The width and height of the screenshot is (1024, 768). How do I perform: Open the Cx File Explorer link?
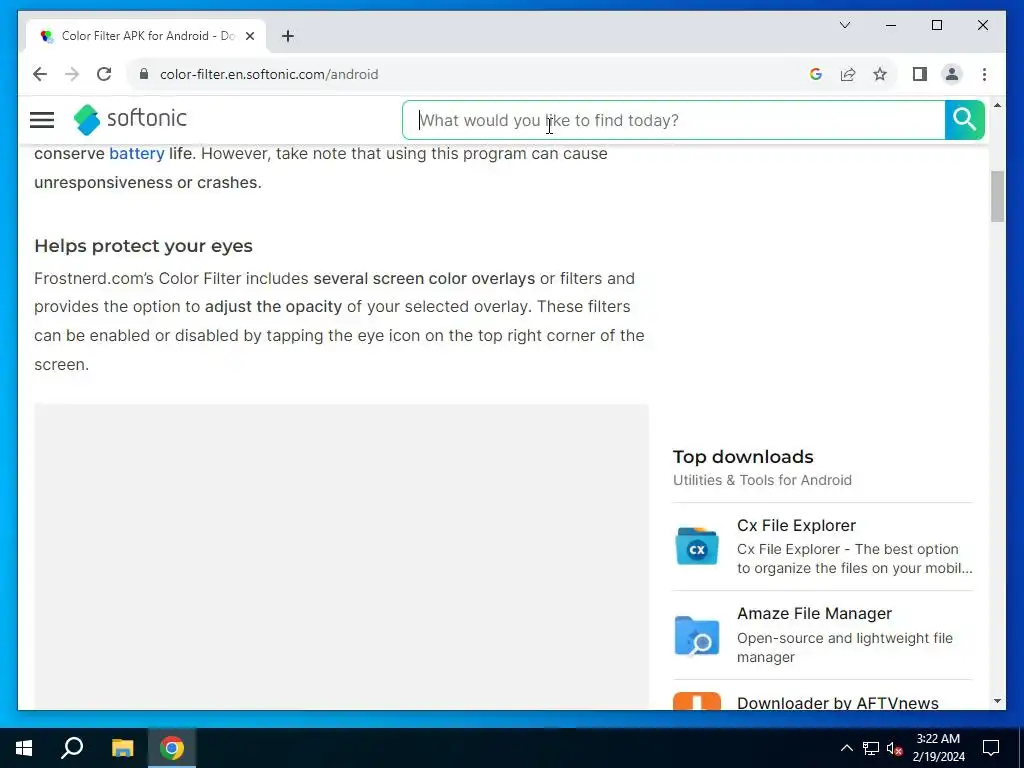[x=796, y=526]
